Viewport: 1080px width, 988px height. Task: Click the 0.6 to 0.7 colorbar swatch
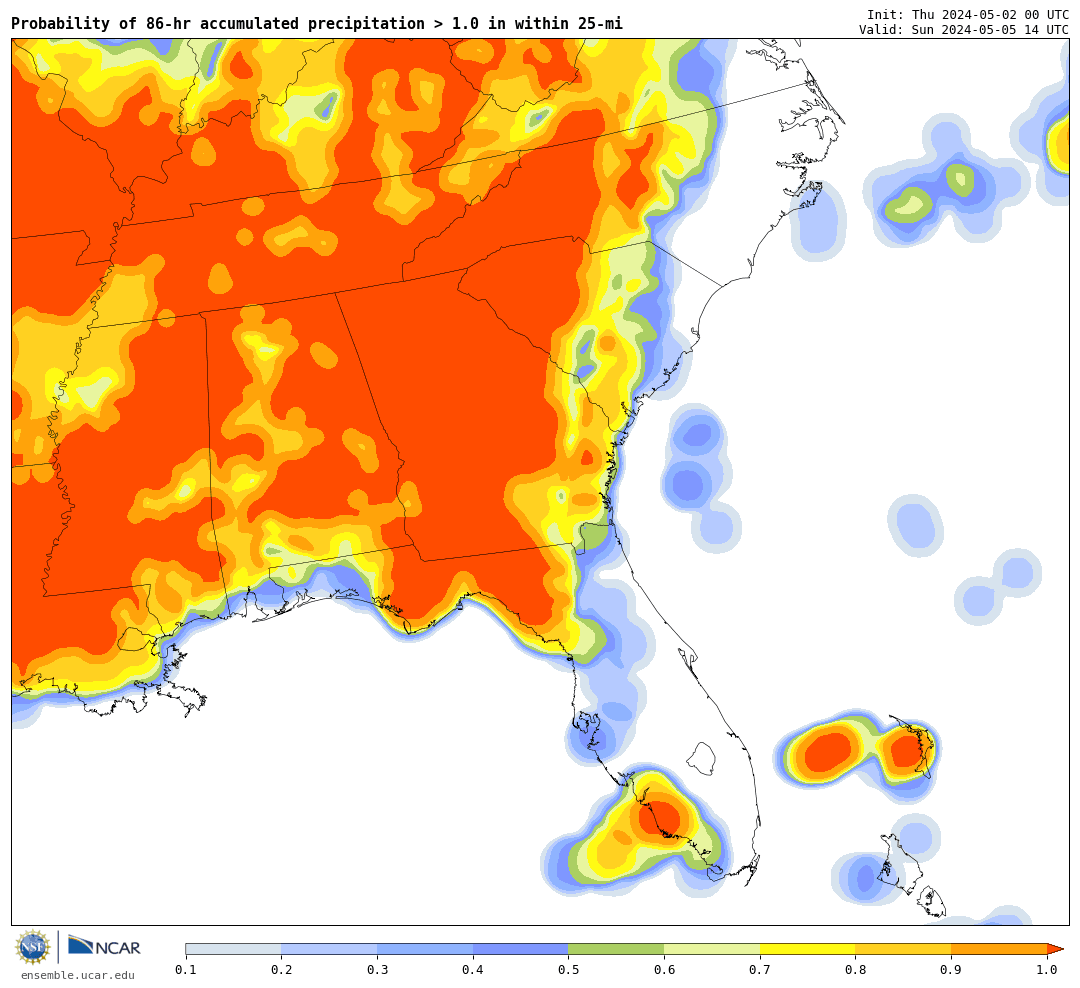(x=712, y=949)
